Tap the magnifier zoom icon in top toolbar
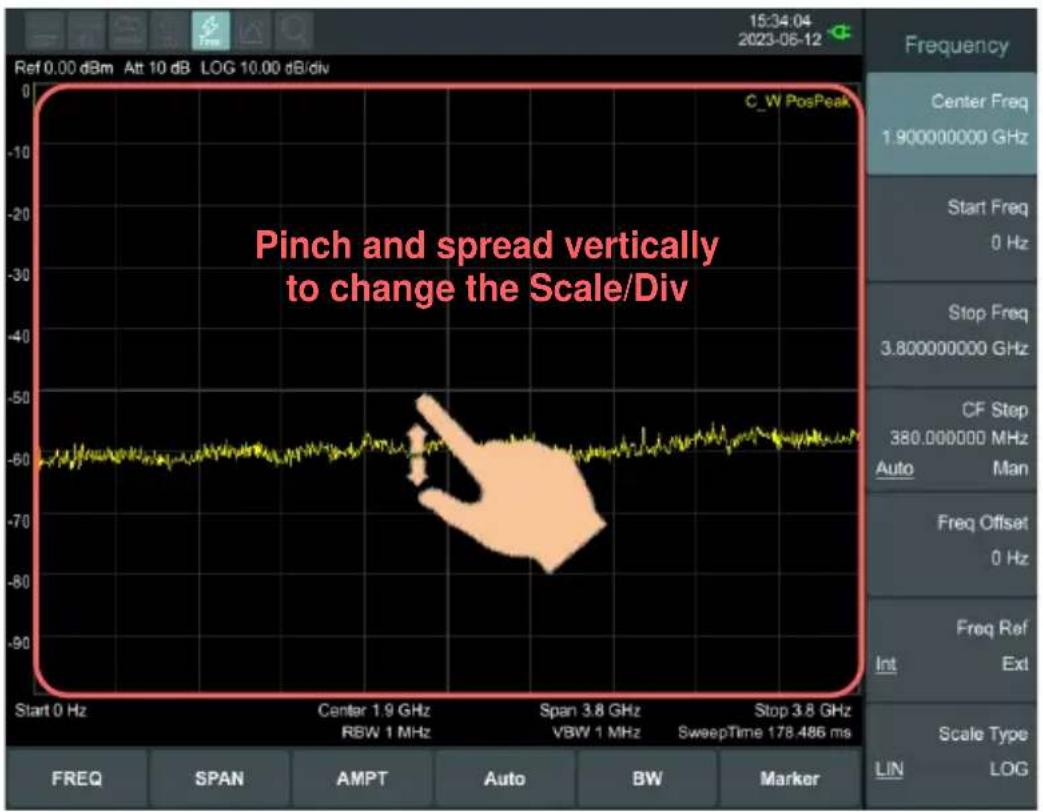Image resolution: width=1043 pixels, height=812 pixels. 293,31
